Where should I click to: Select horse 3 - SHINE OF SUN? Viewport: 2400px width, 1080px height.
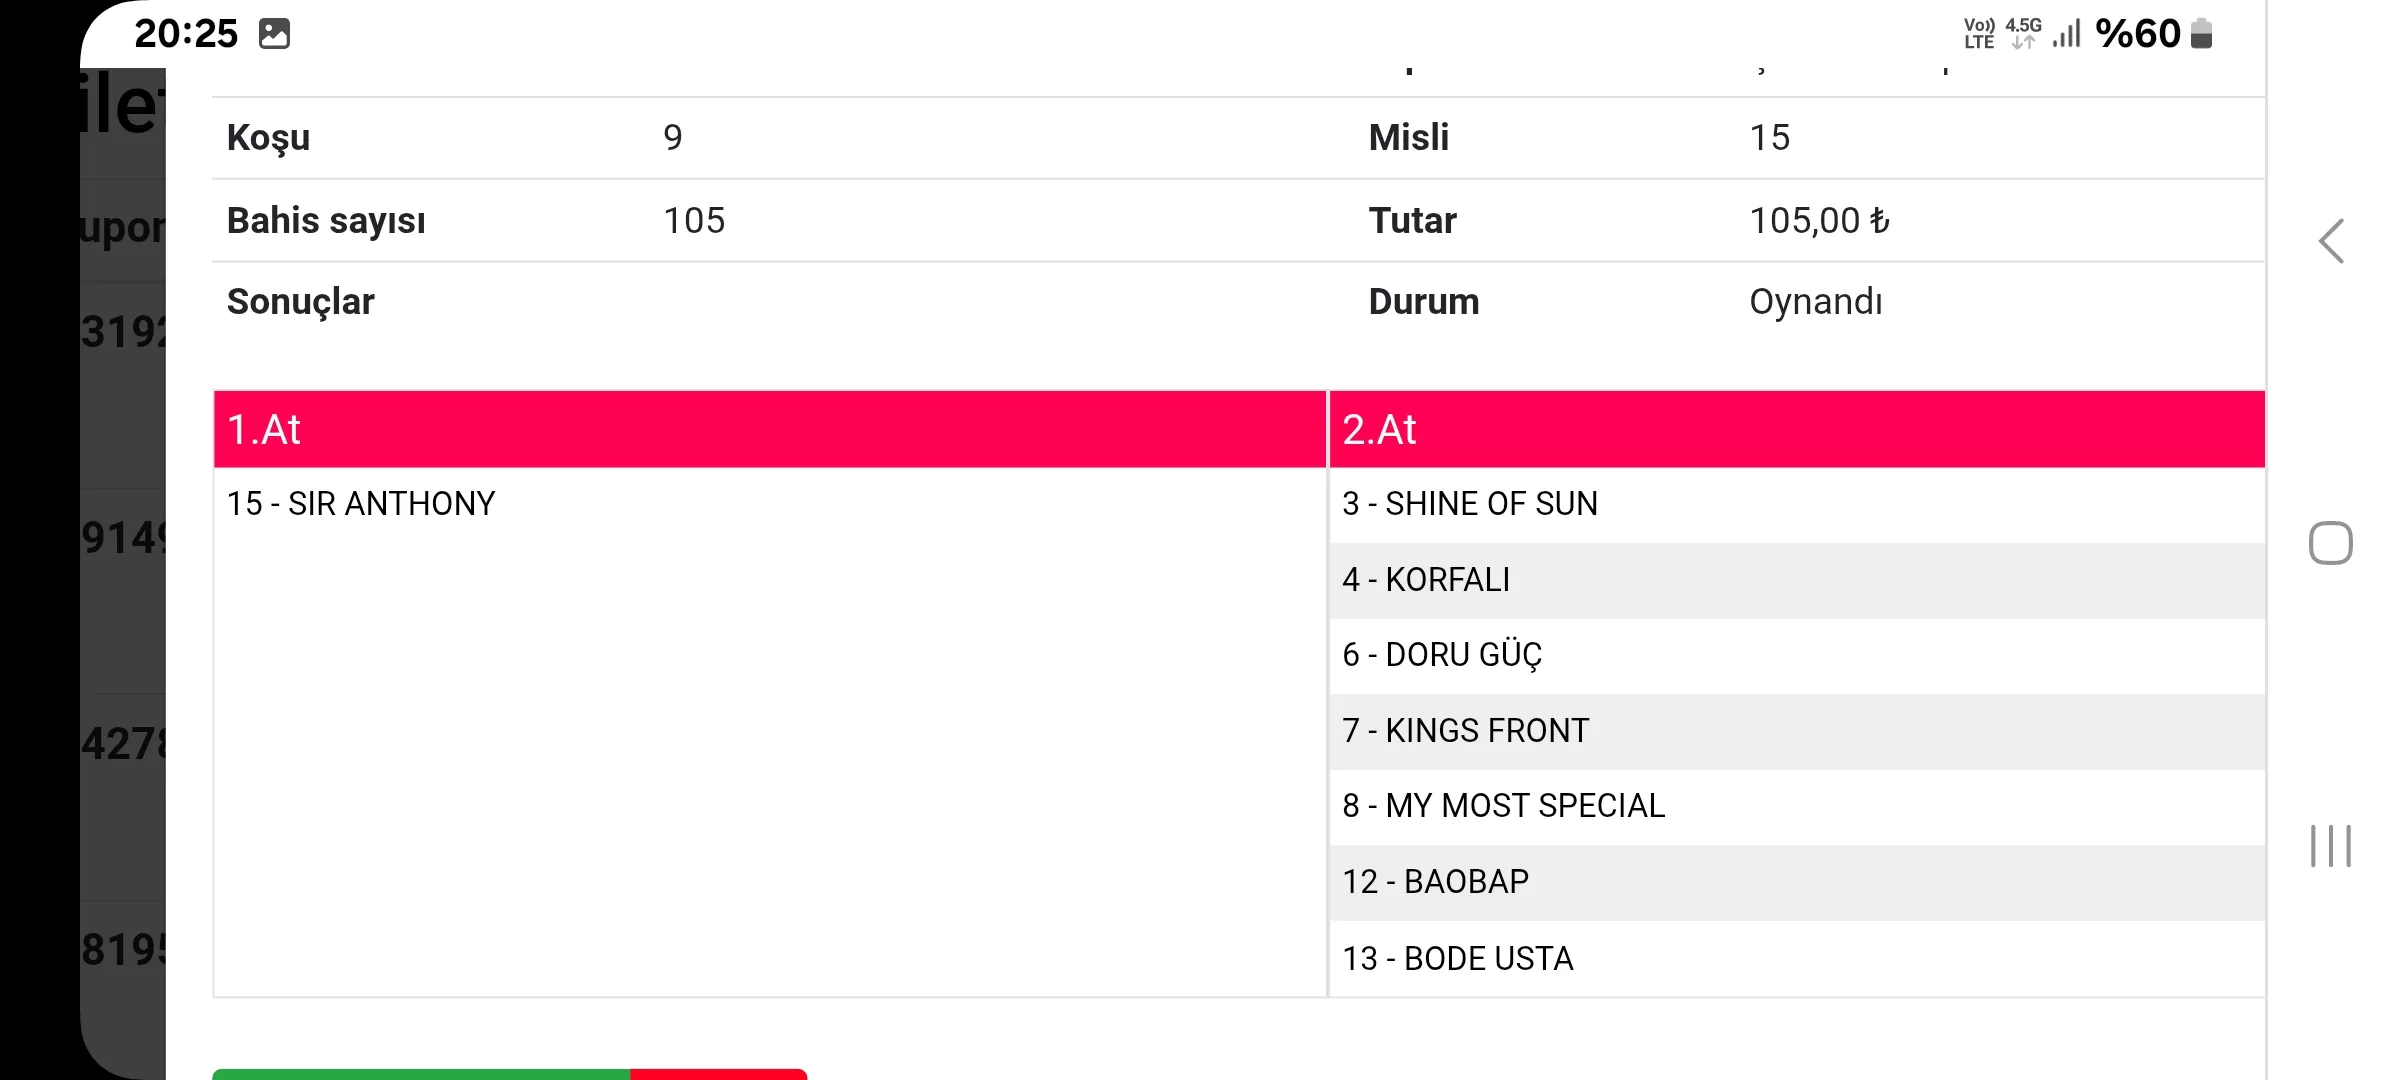(x=1470, y=504)
